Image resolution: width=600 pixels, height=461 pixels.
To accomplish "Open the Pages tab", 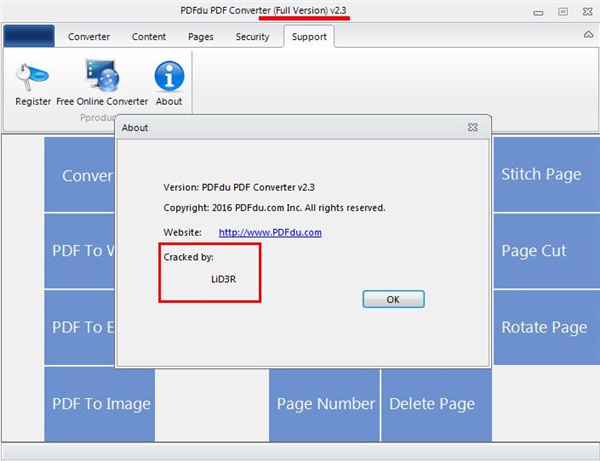I will point(201,37).
